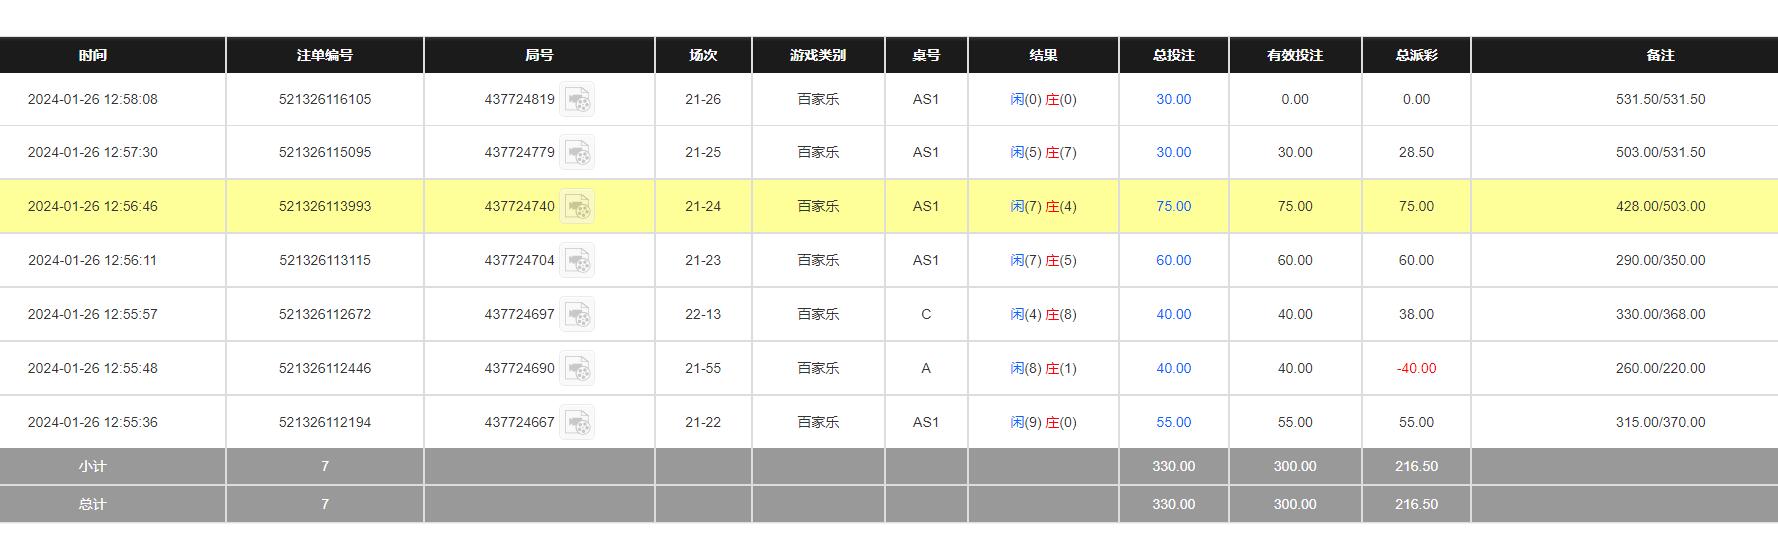Open the blue 75.00 total bet link
1778x554 pixels.
tap(1173, 207)
